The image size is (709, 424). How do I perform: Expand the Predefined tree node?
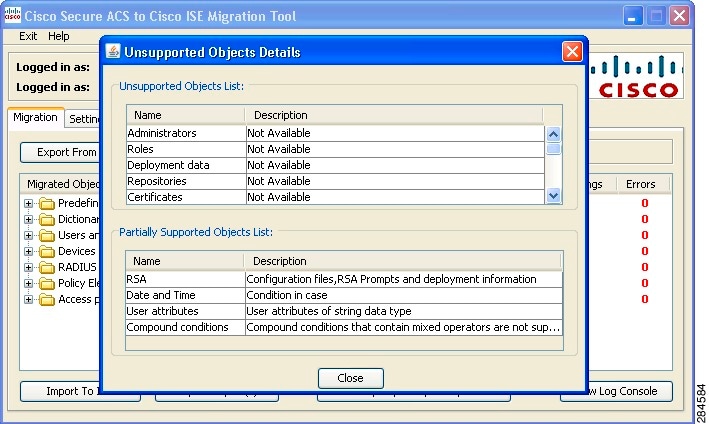pos(28,203)
